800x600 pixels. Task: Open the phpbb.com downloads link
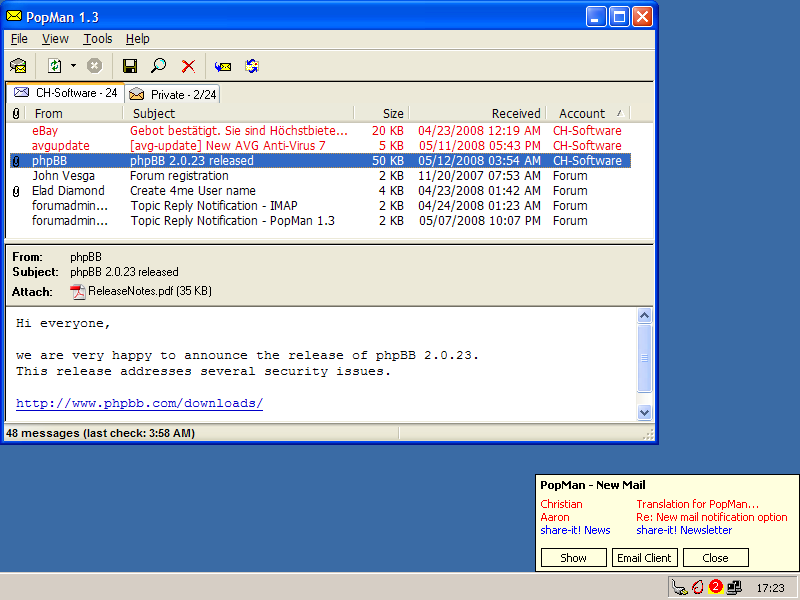coord(139,403)
